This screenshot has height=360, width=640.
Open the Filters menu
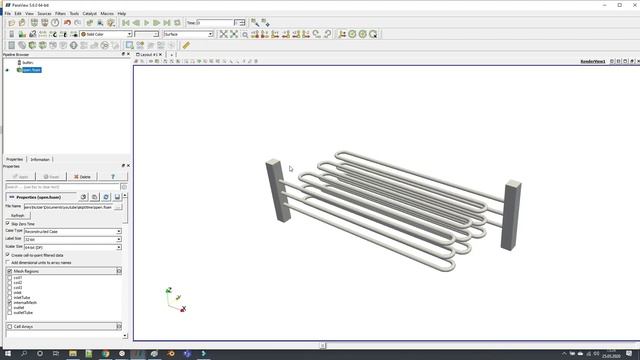click(x=60, y=13)
